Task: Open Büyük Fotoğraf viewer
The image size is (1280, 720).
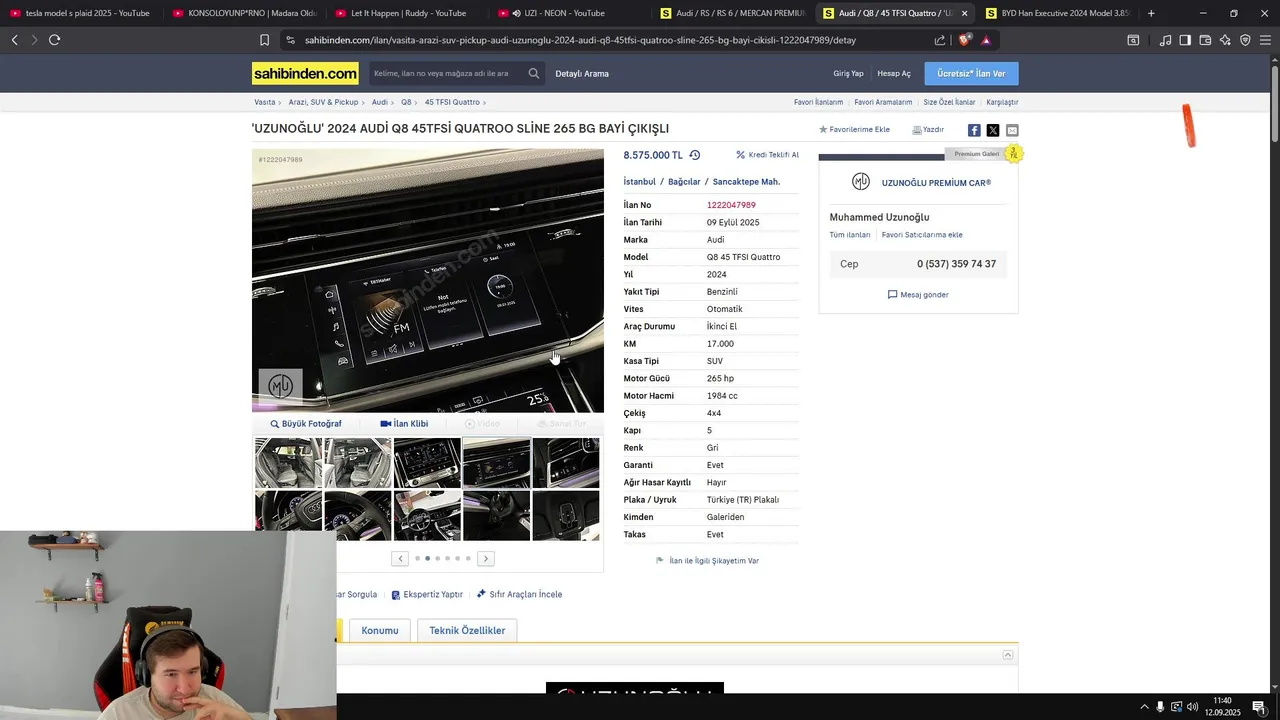Action: (306, 424)
